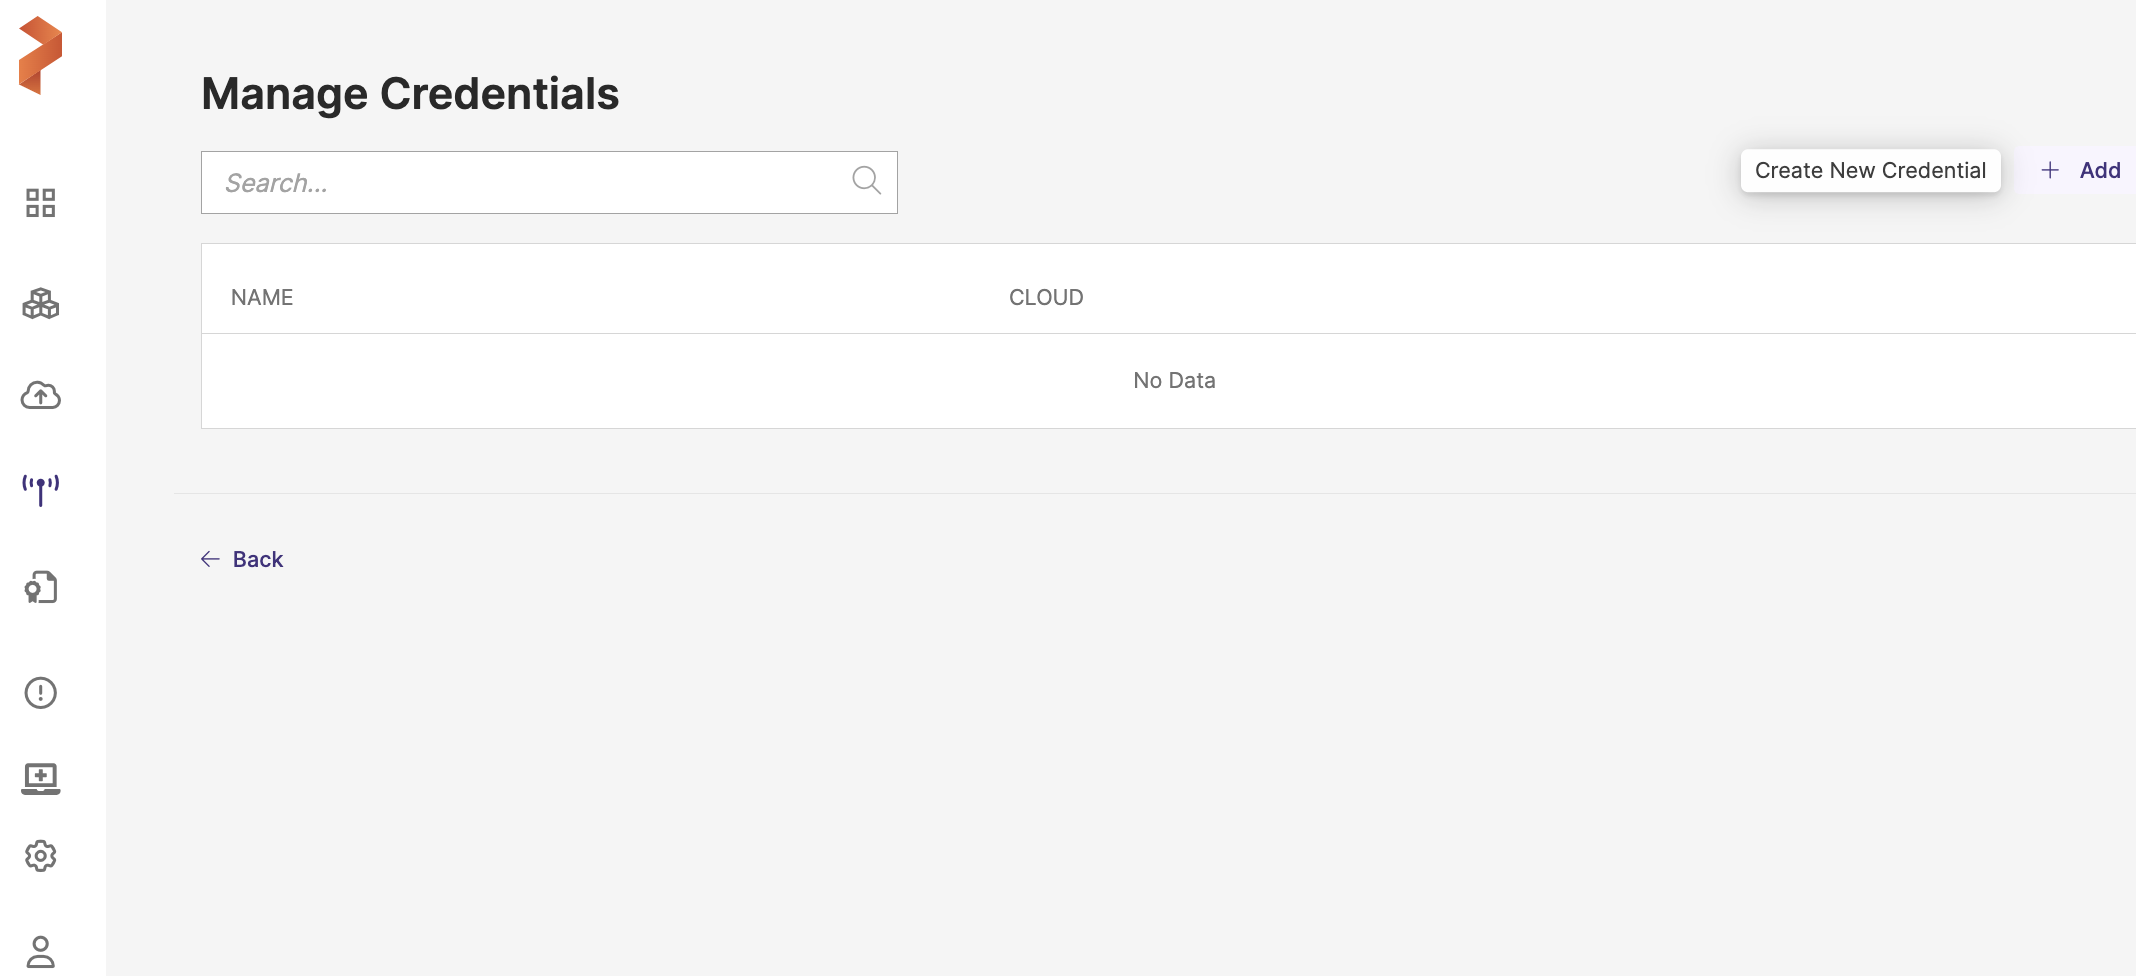
Task: Open the alerts exclamation circle icon
Action: point(41,693)
